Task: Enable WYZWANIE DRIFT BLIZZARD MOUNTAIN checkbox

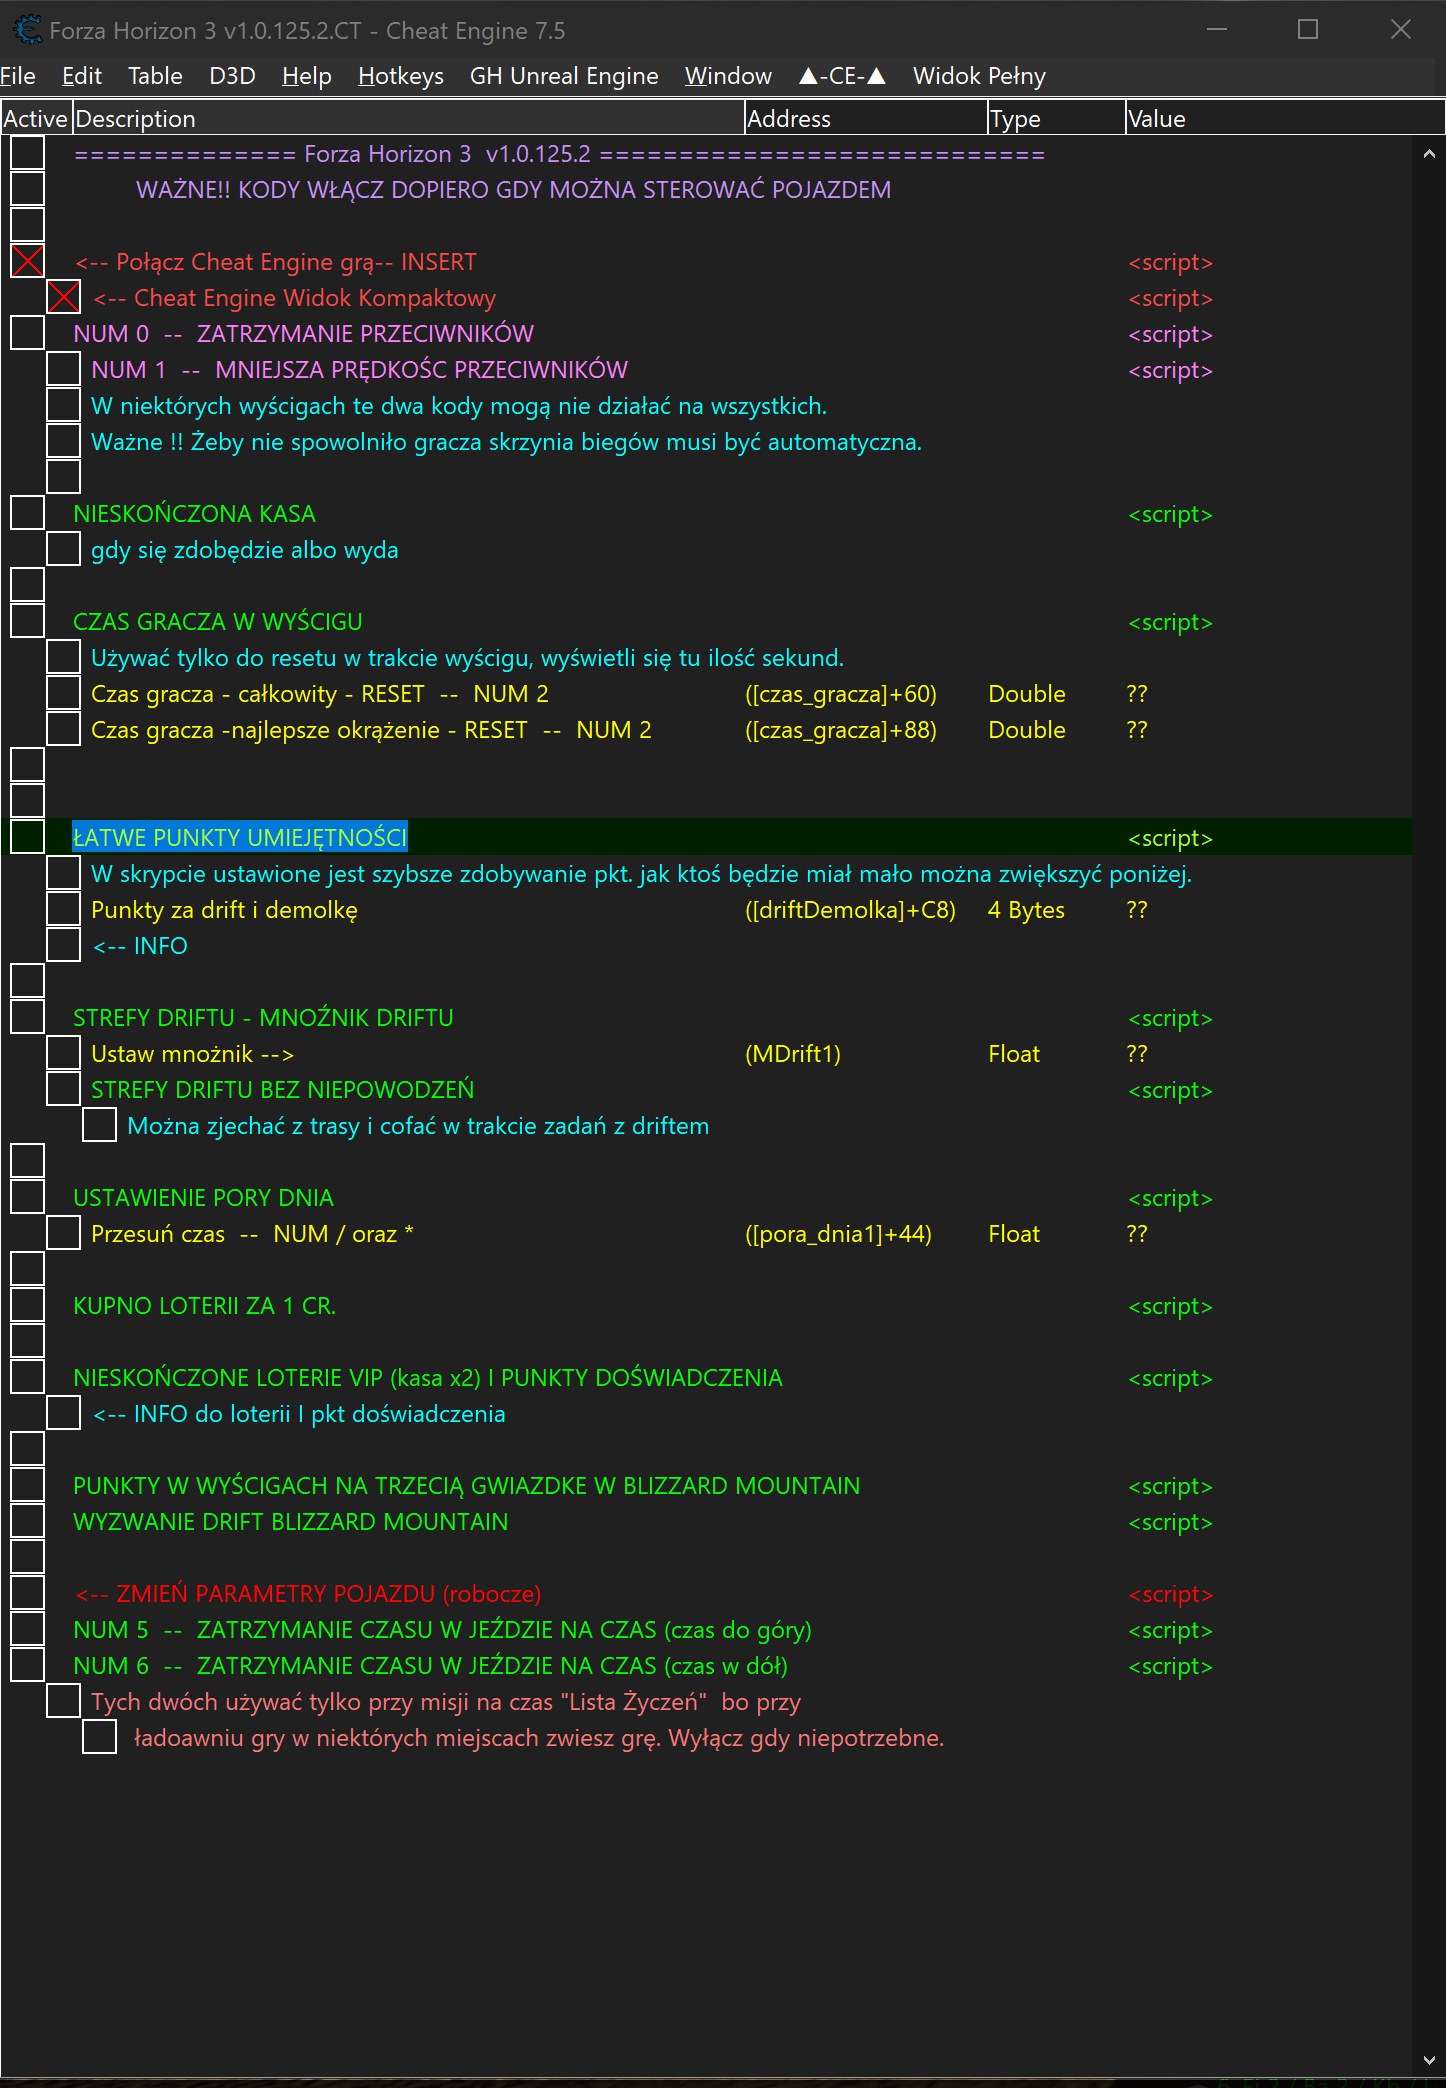Action: tap(27, 1522)
